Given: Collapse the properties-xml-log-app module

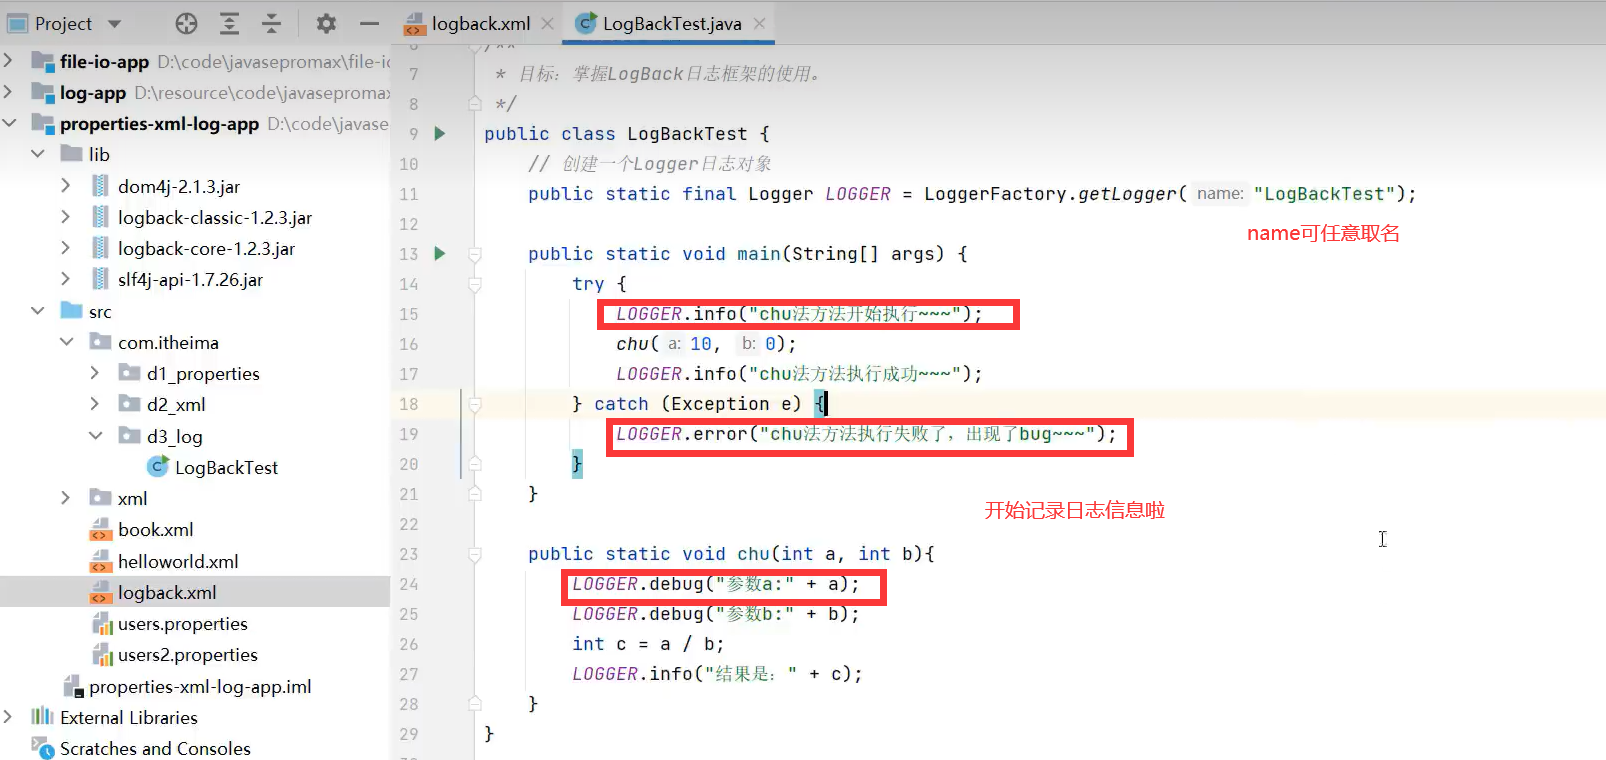Looking at the screenshot, I should point(8,123).
